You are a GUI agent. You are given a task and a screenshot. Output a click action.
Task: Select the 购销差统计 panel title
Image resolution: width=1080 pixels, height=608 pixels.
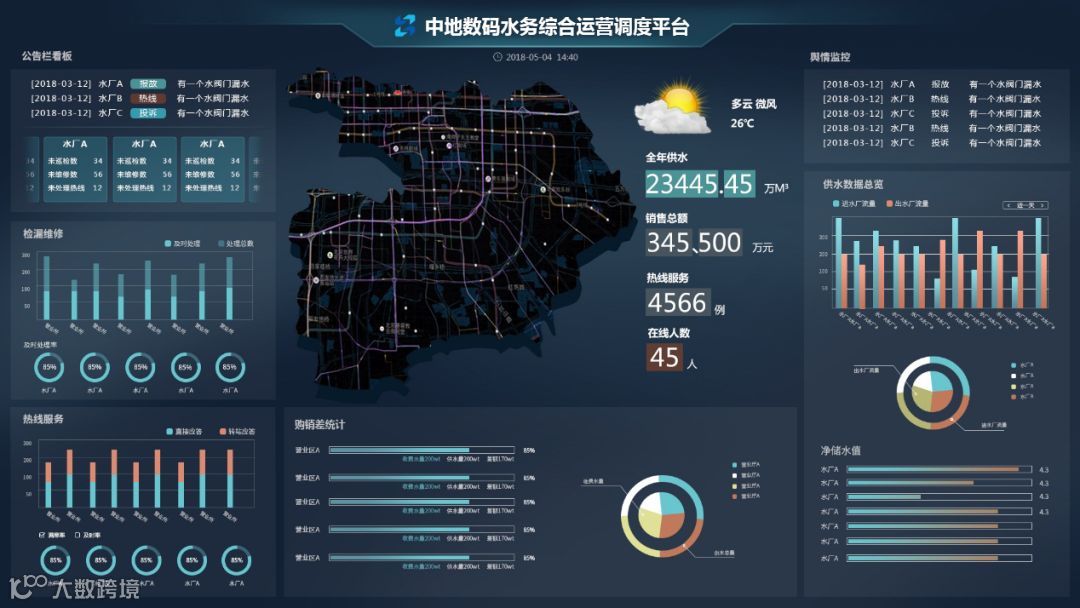pyautogui.click(x=320, y=425)
